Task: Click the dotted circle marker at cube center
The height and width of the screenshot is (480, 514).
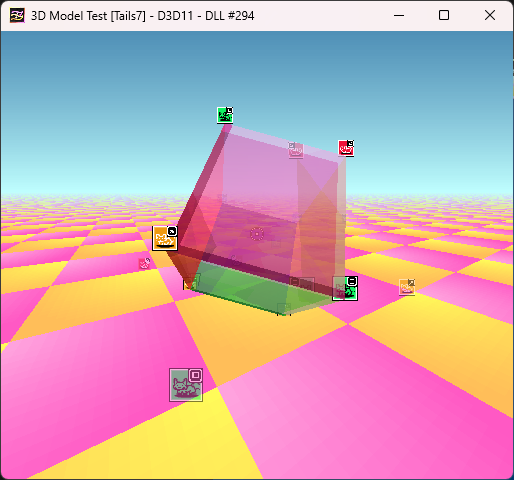Action: tap(257, 234)
